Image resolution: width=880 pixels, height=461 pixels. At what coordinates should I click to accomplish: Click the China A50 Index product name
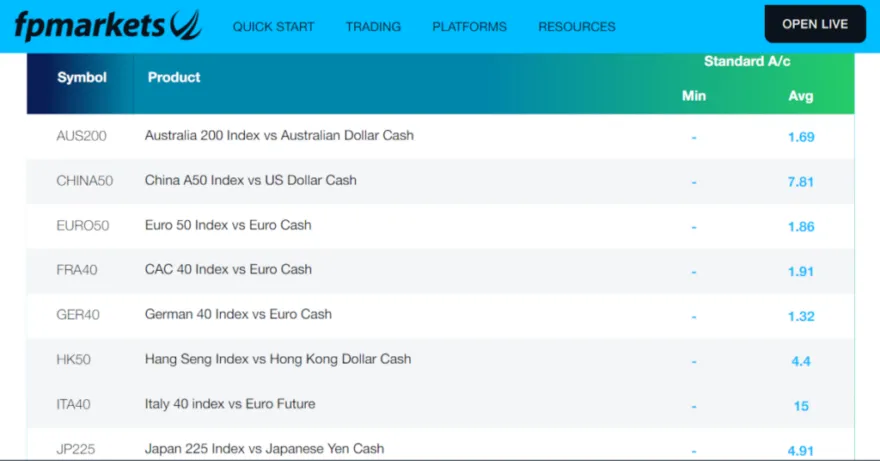pos(250,180)
